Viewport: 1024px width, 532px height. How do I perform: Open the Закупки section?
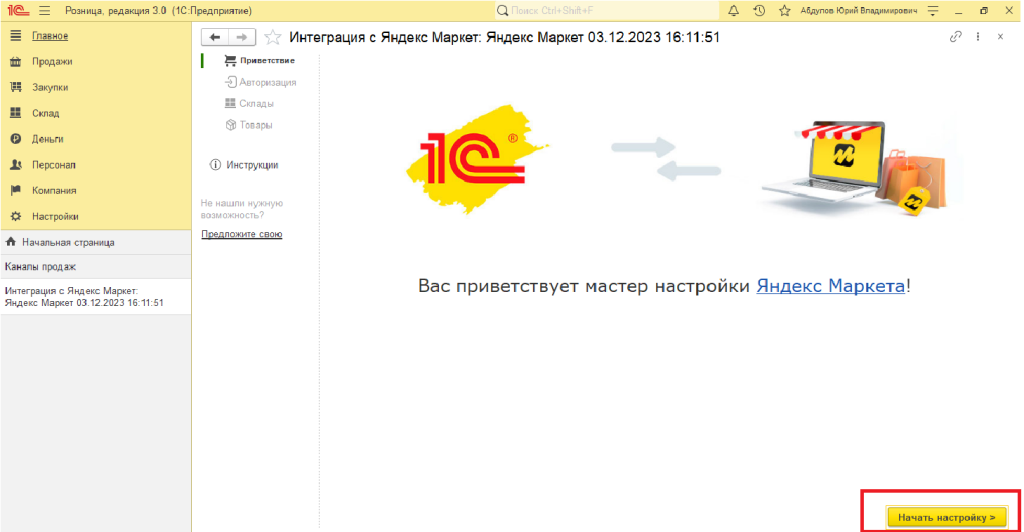tap(50, 87)
